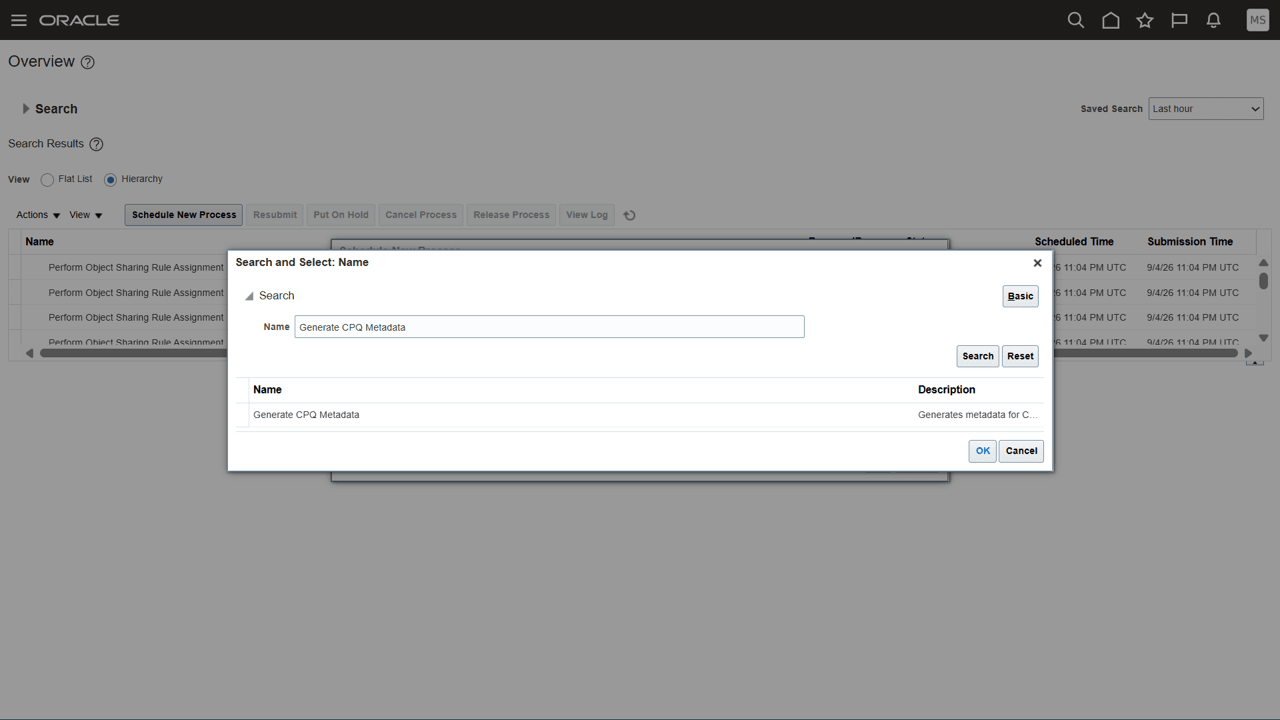Click the Name search input field

click(549, 327)
